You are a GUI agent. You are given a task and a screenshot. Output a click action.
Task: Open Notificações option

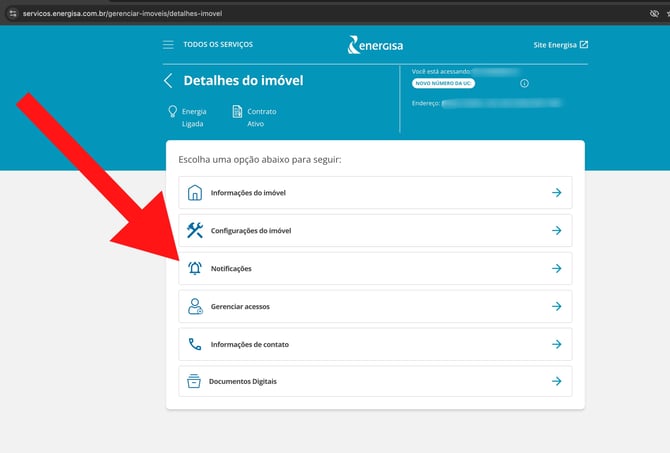pos(375,268)
